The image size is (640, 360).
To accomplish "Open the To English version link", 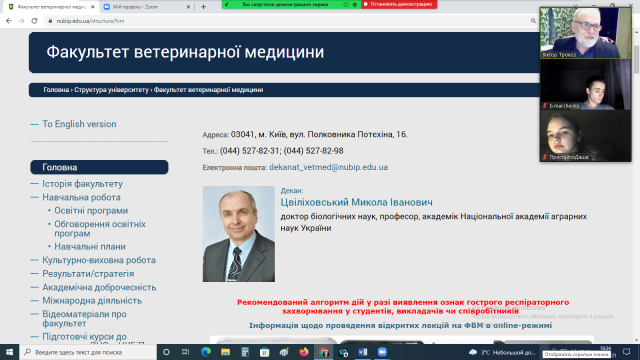I will (x=79, y=124).
